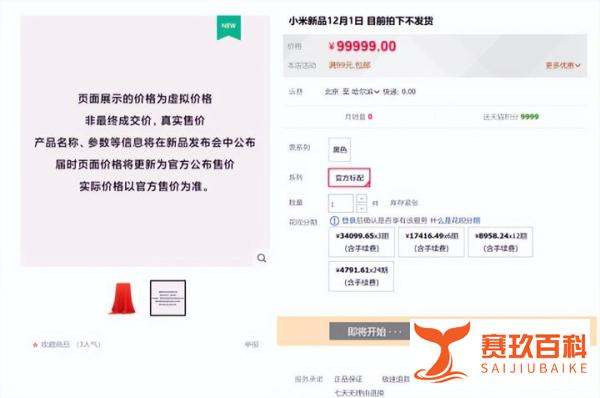Click the 快递: 0.00 shipping fee text
Image resolution: width=600 pixels, height=398 pixels.
click(x=399, y=91)
